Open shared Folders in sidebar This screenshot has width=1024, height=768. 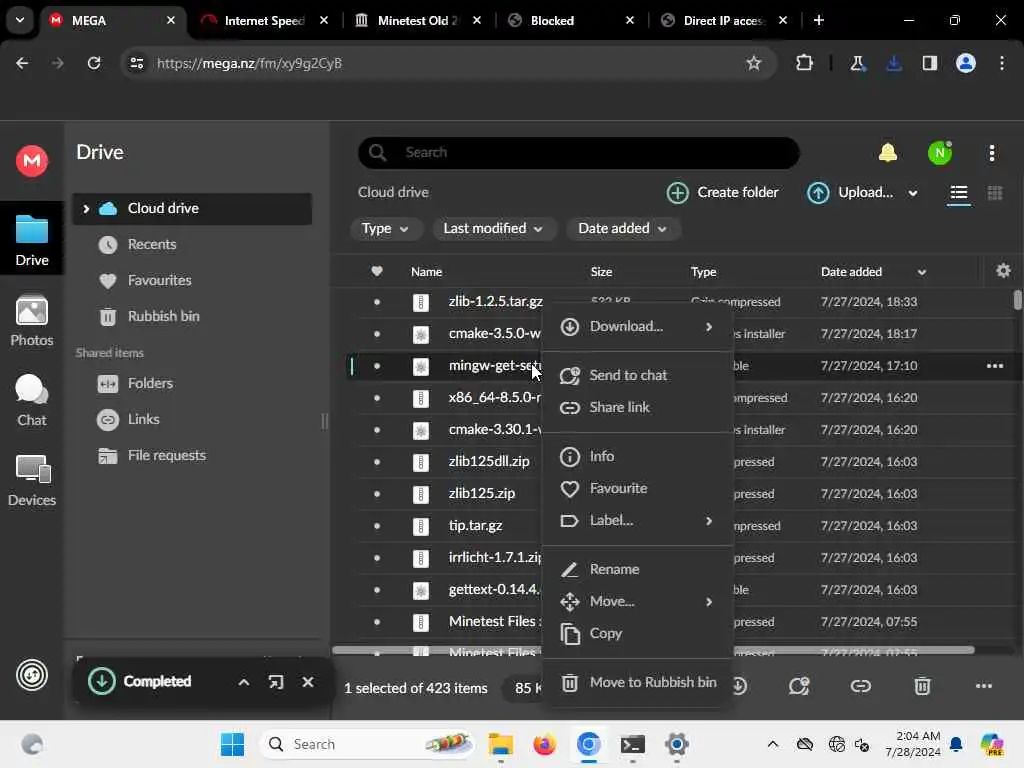click(192, 384)
